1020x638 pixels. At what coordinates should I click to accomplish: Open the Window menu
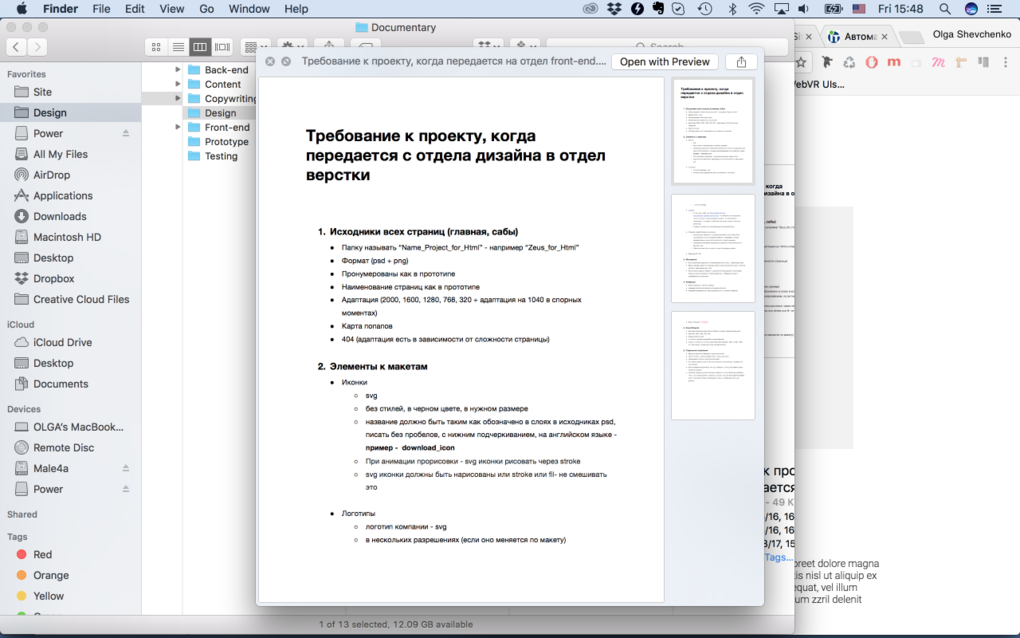pos(249,9)
